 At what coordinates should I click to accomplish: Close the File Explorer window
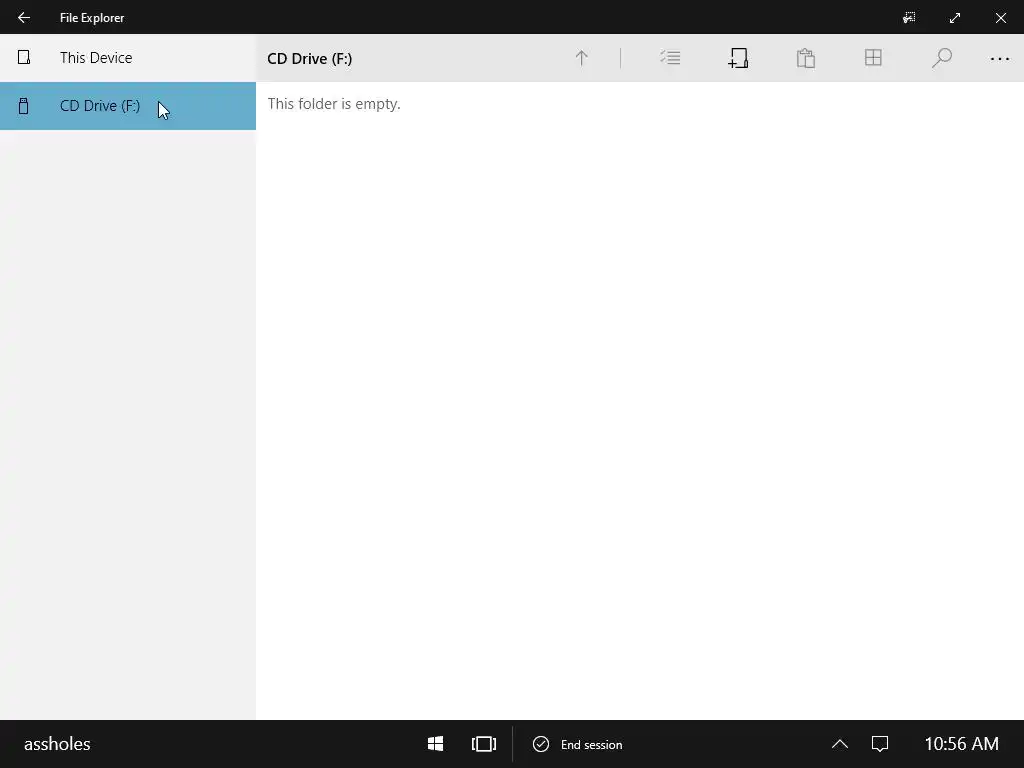tap(1000, 18)
